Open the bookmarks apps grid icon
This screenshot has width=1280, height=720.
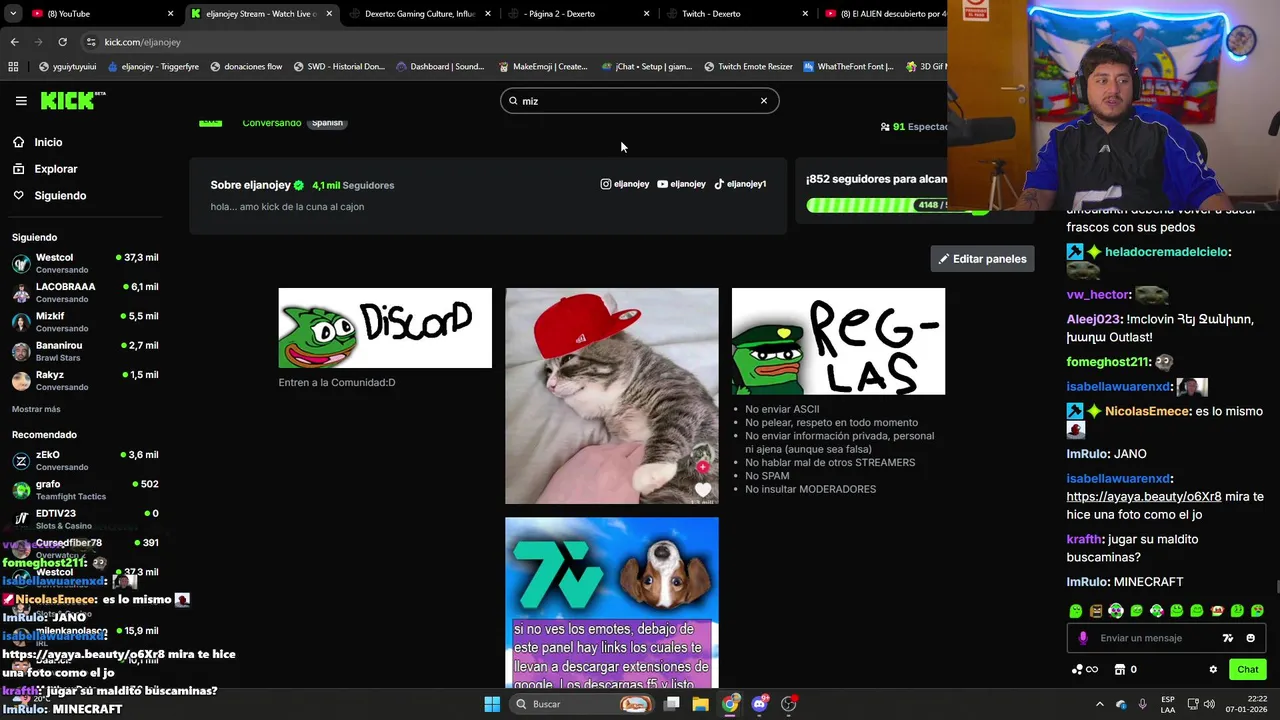tap(13, 67)
